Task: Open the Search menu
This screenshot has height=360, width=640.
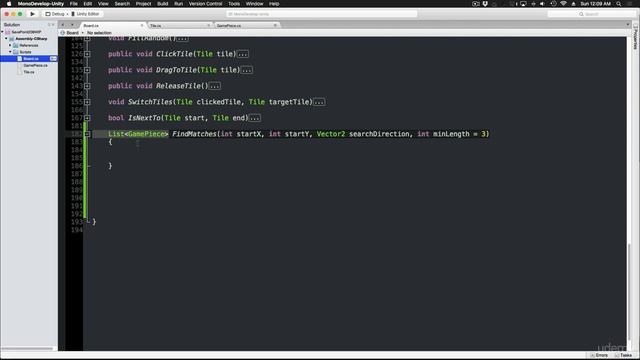Action: coord(122,4)
